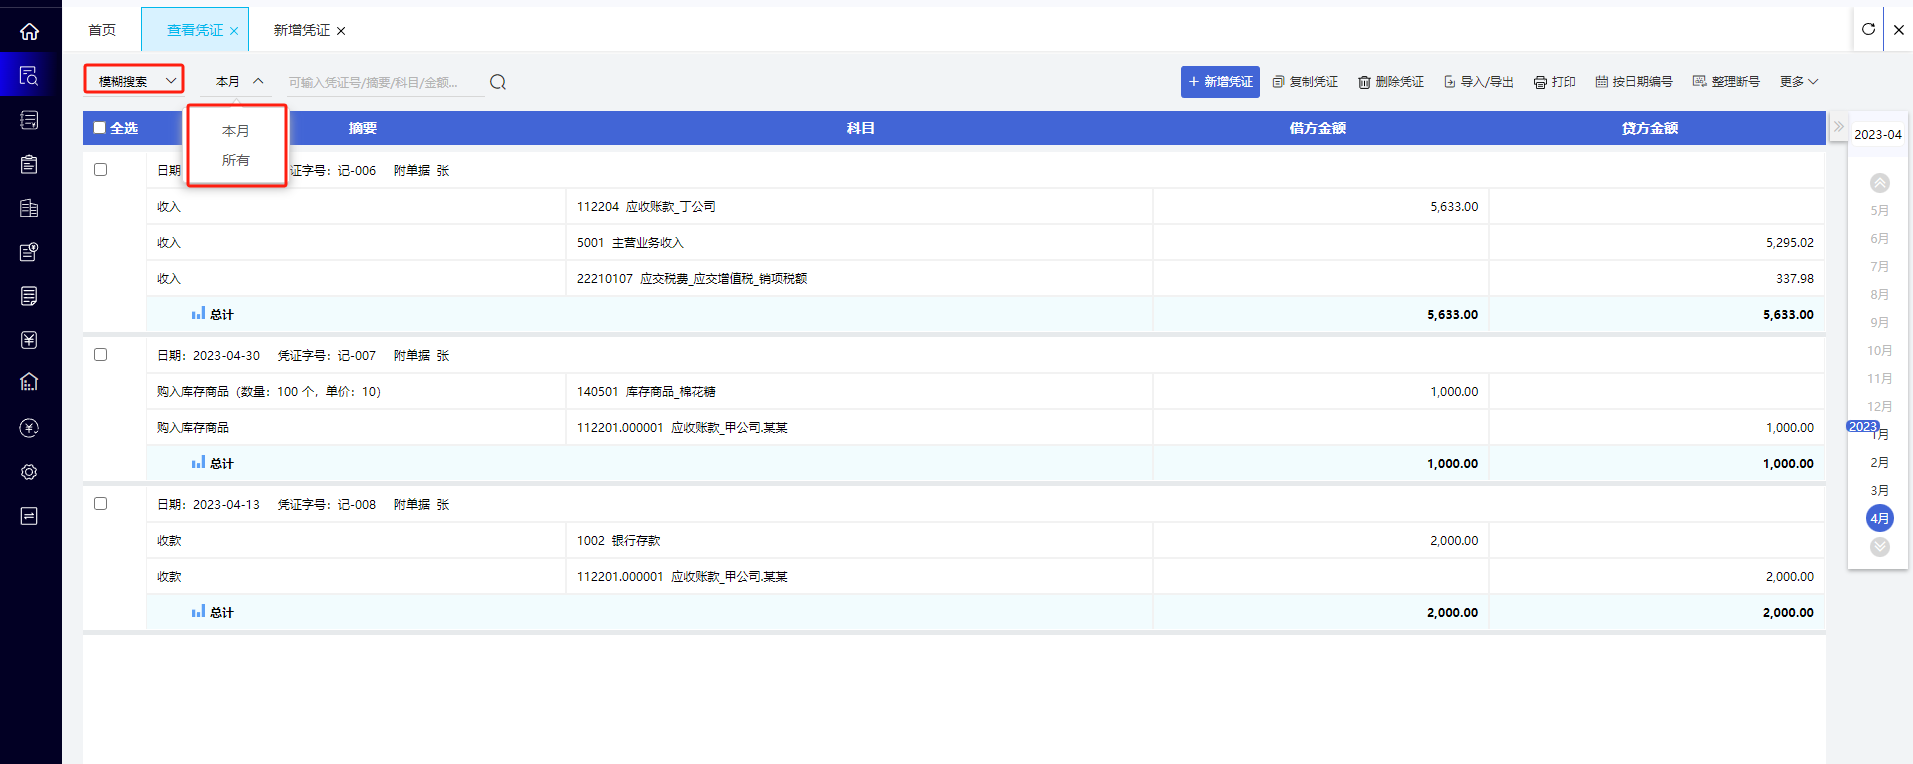Click the 2023 year badge in the month timeline
This screenshot has width=1913, height=764.
click(1862, 426)
